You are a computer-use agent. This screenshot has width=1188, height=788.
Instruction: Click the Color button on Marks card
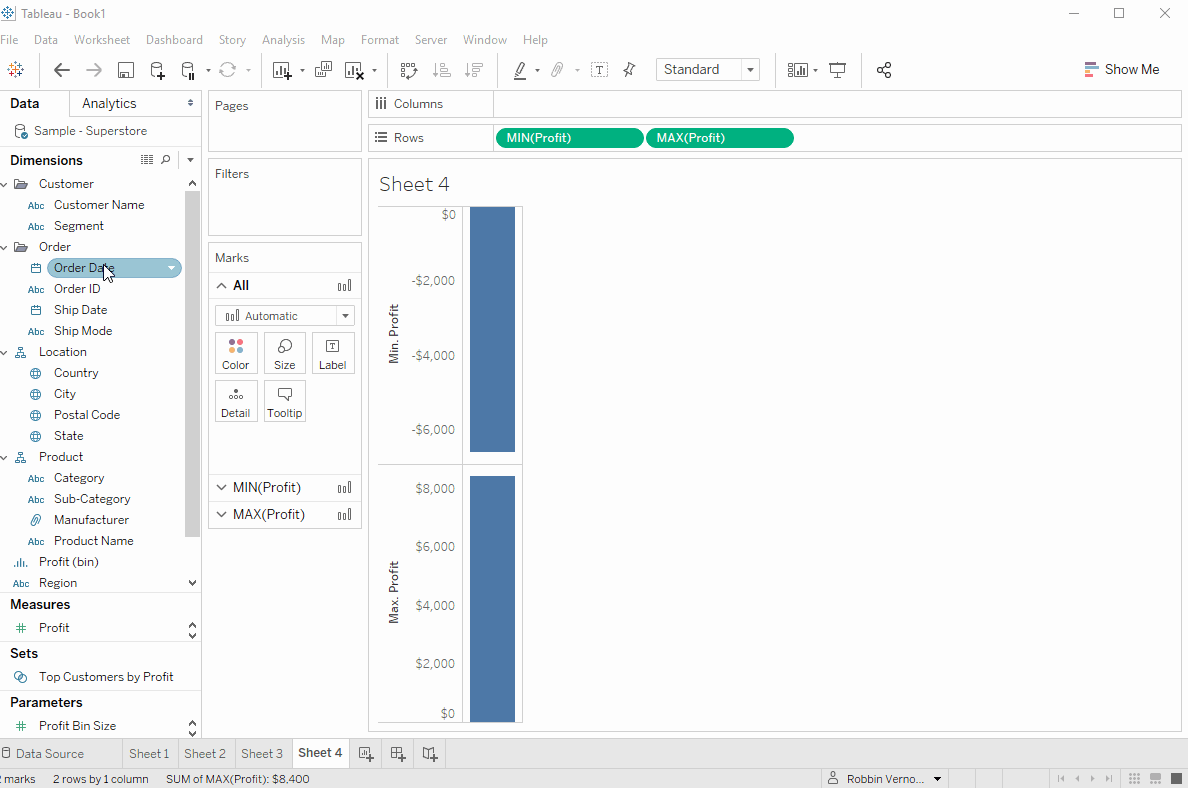point(236,353)
